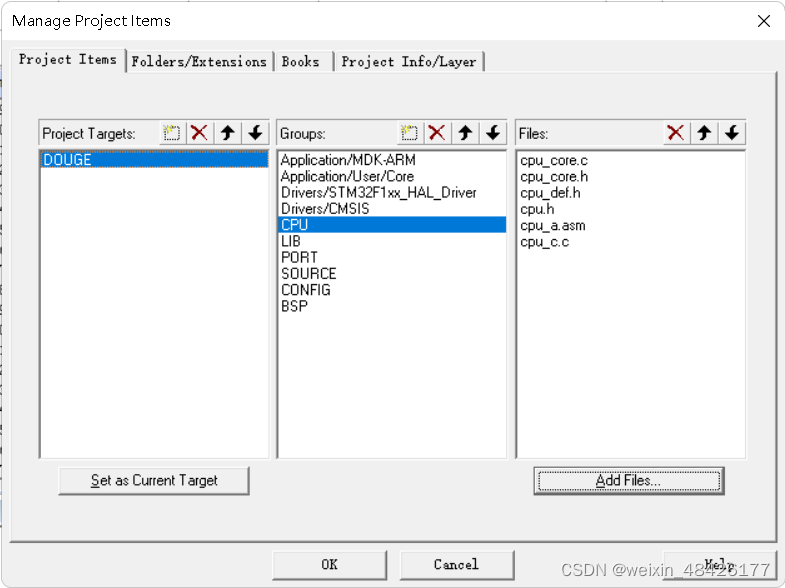The width and height of the screenshot is (785, 588).
Task: Move the selected Project Target down
Action: pos(255,133)
